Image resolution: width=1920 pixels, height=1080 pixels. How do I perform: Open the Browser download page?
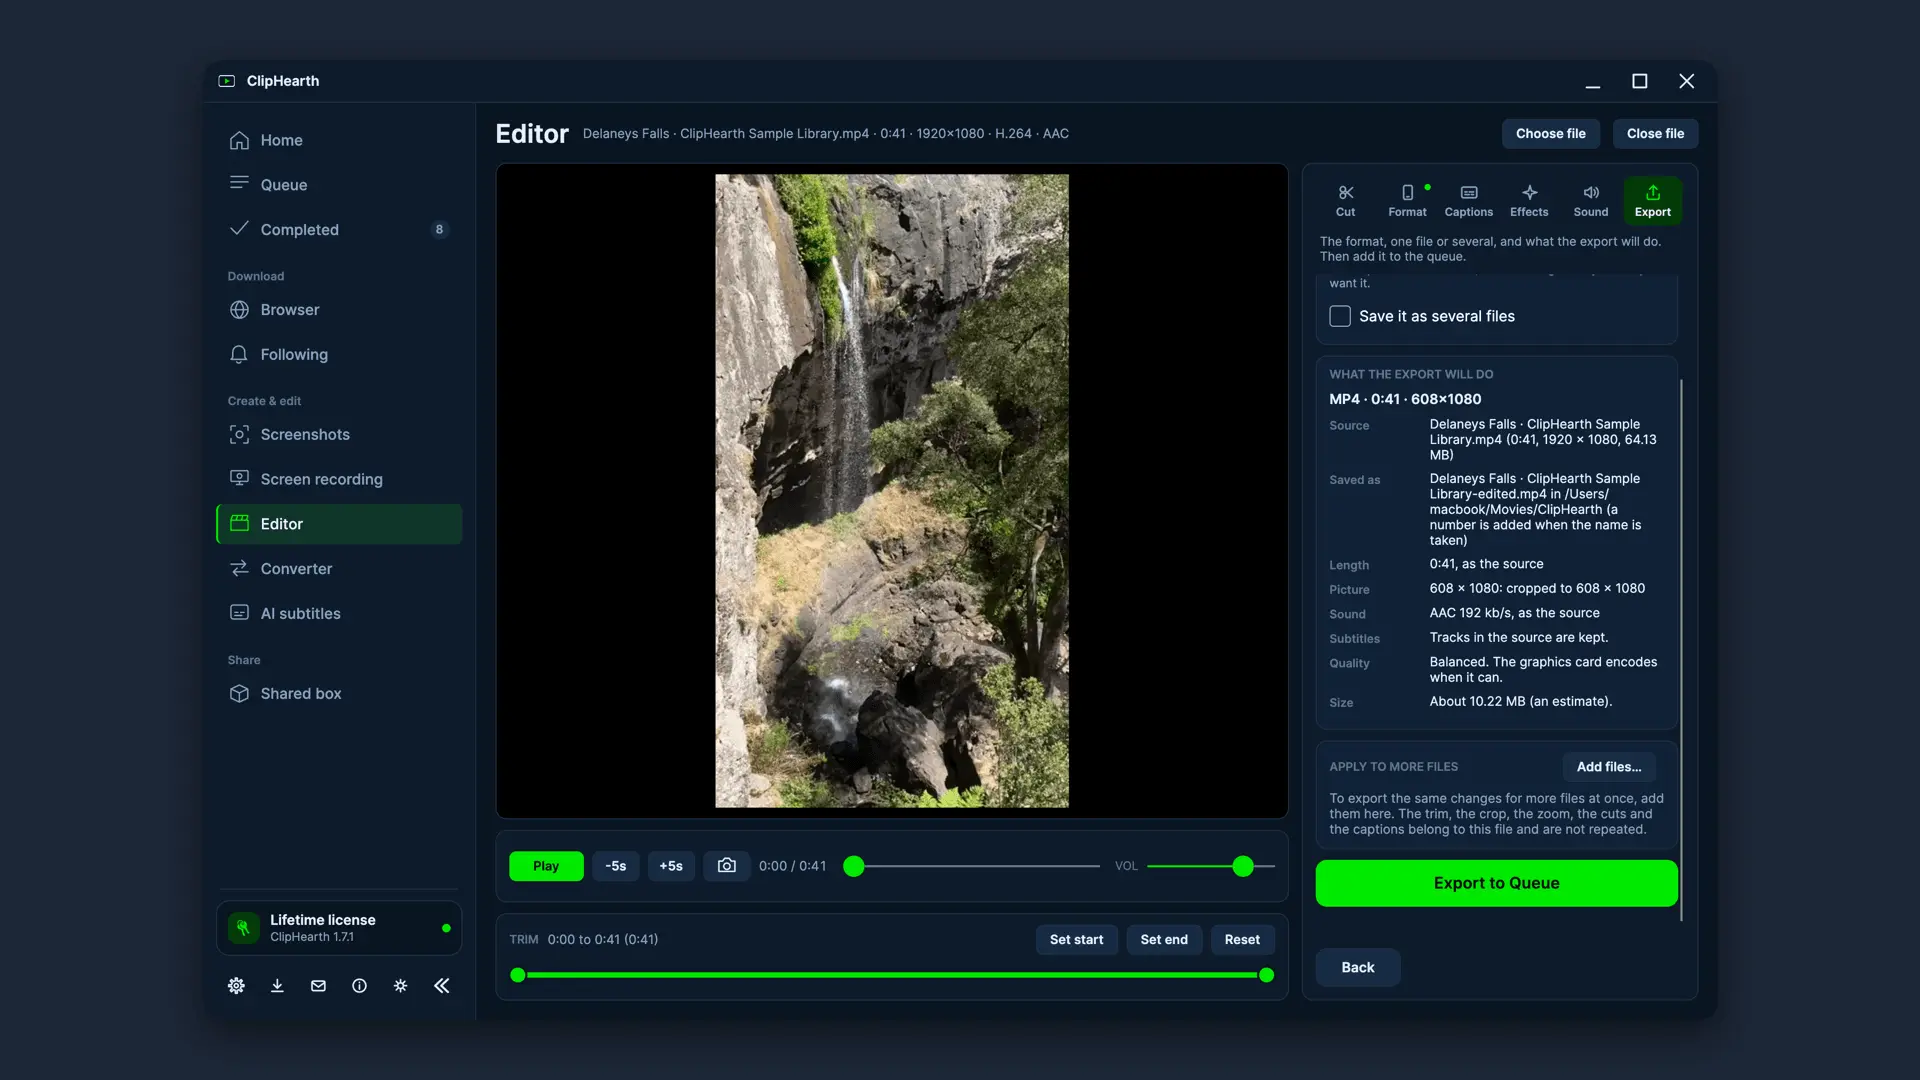339,310
